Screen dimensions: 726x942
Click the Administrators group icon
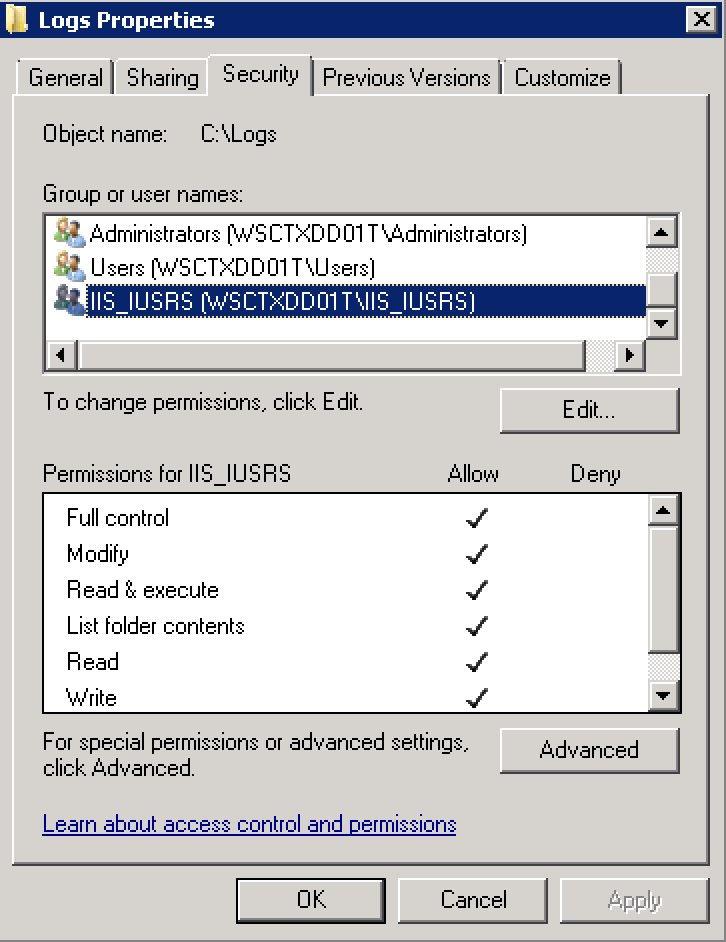click(69, 234)
